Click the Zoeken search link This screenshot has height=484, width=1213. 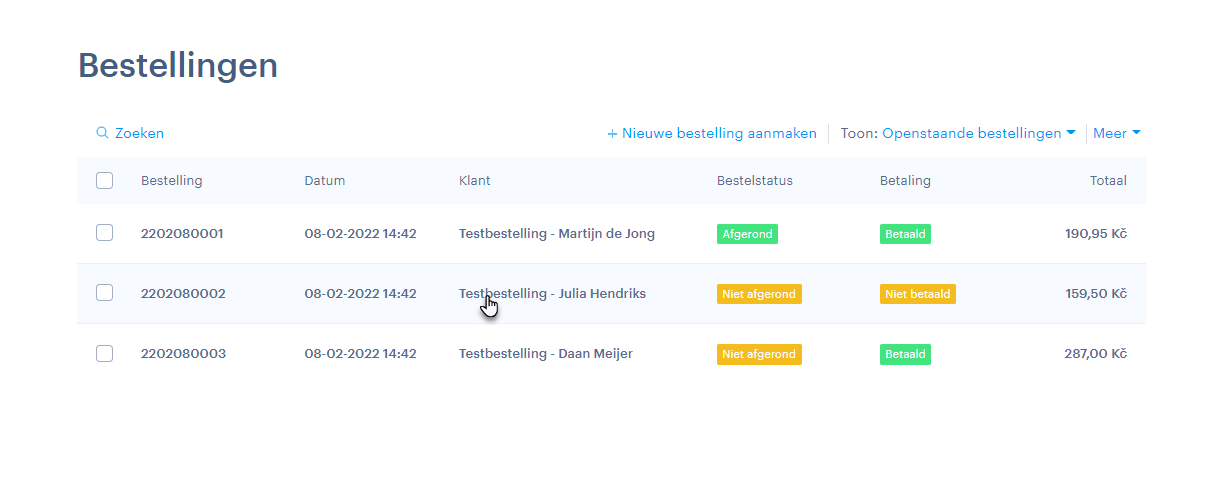tap(139, 133)
